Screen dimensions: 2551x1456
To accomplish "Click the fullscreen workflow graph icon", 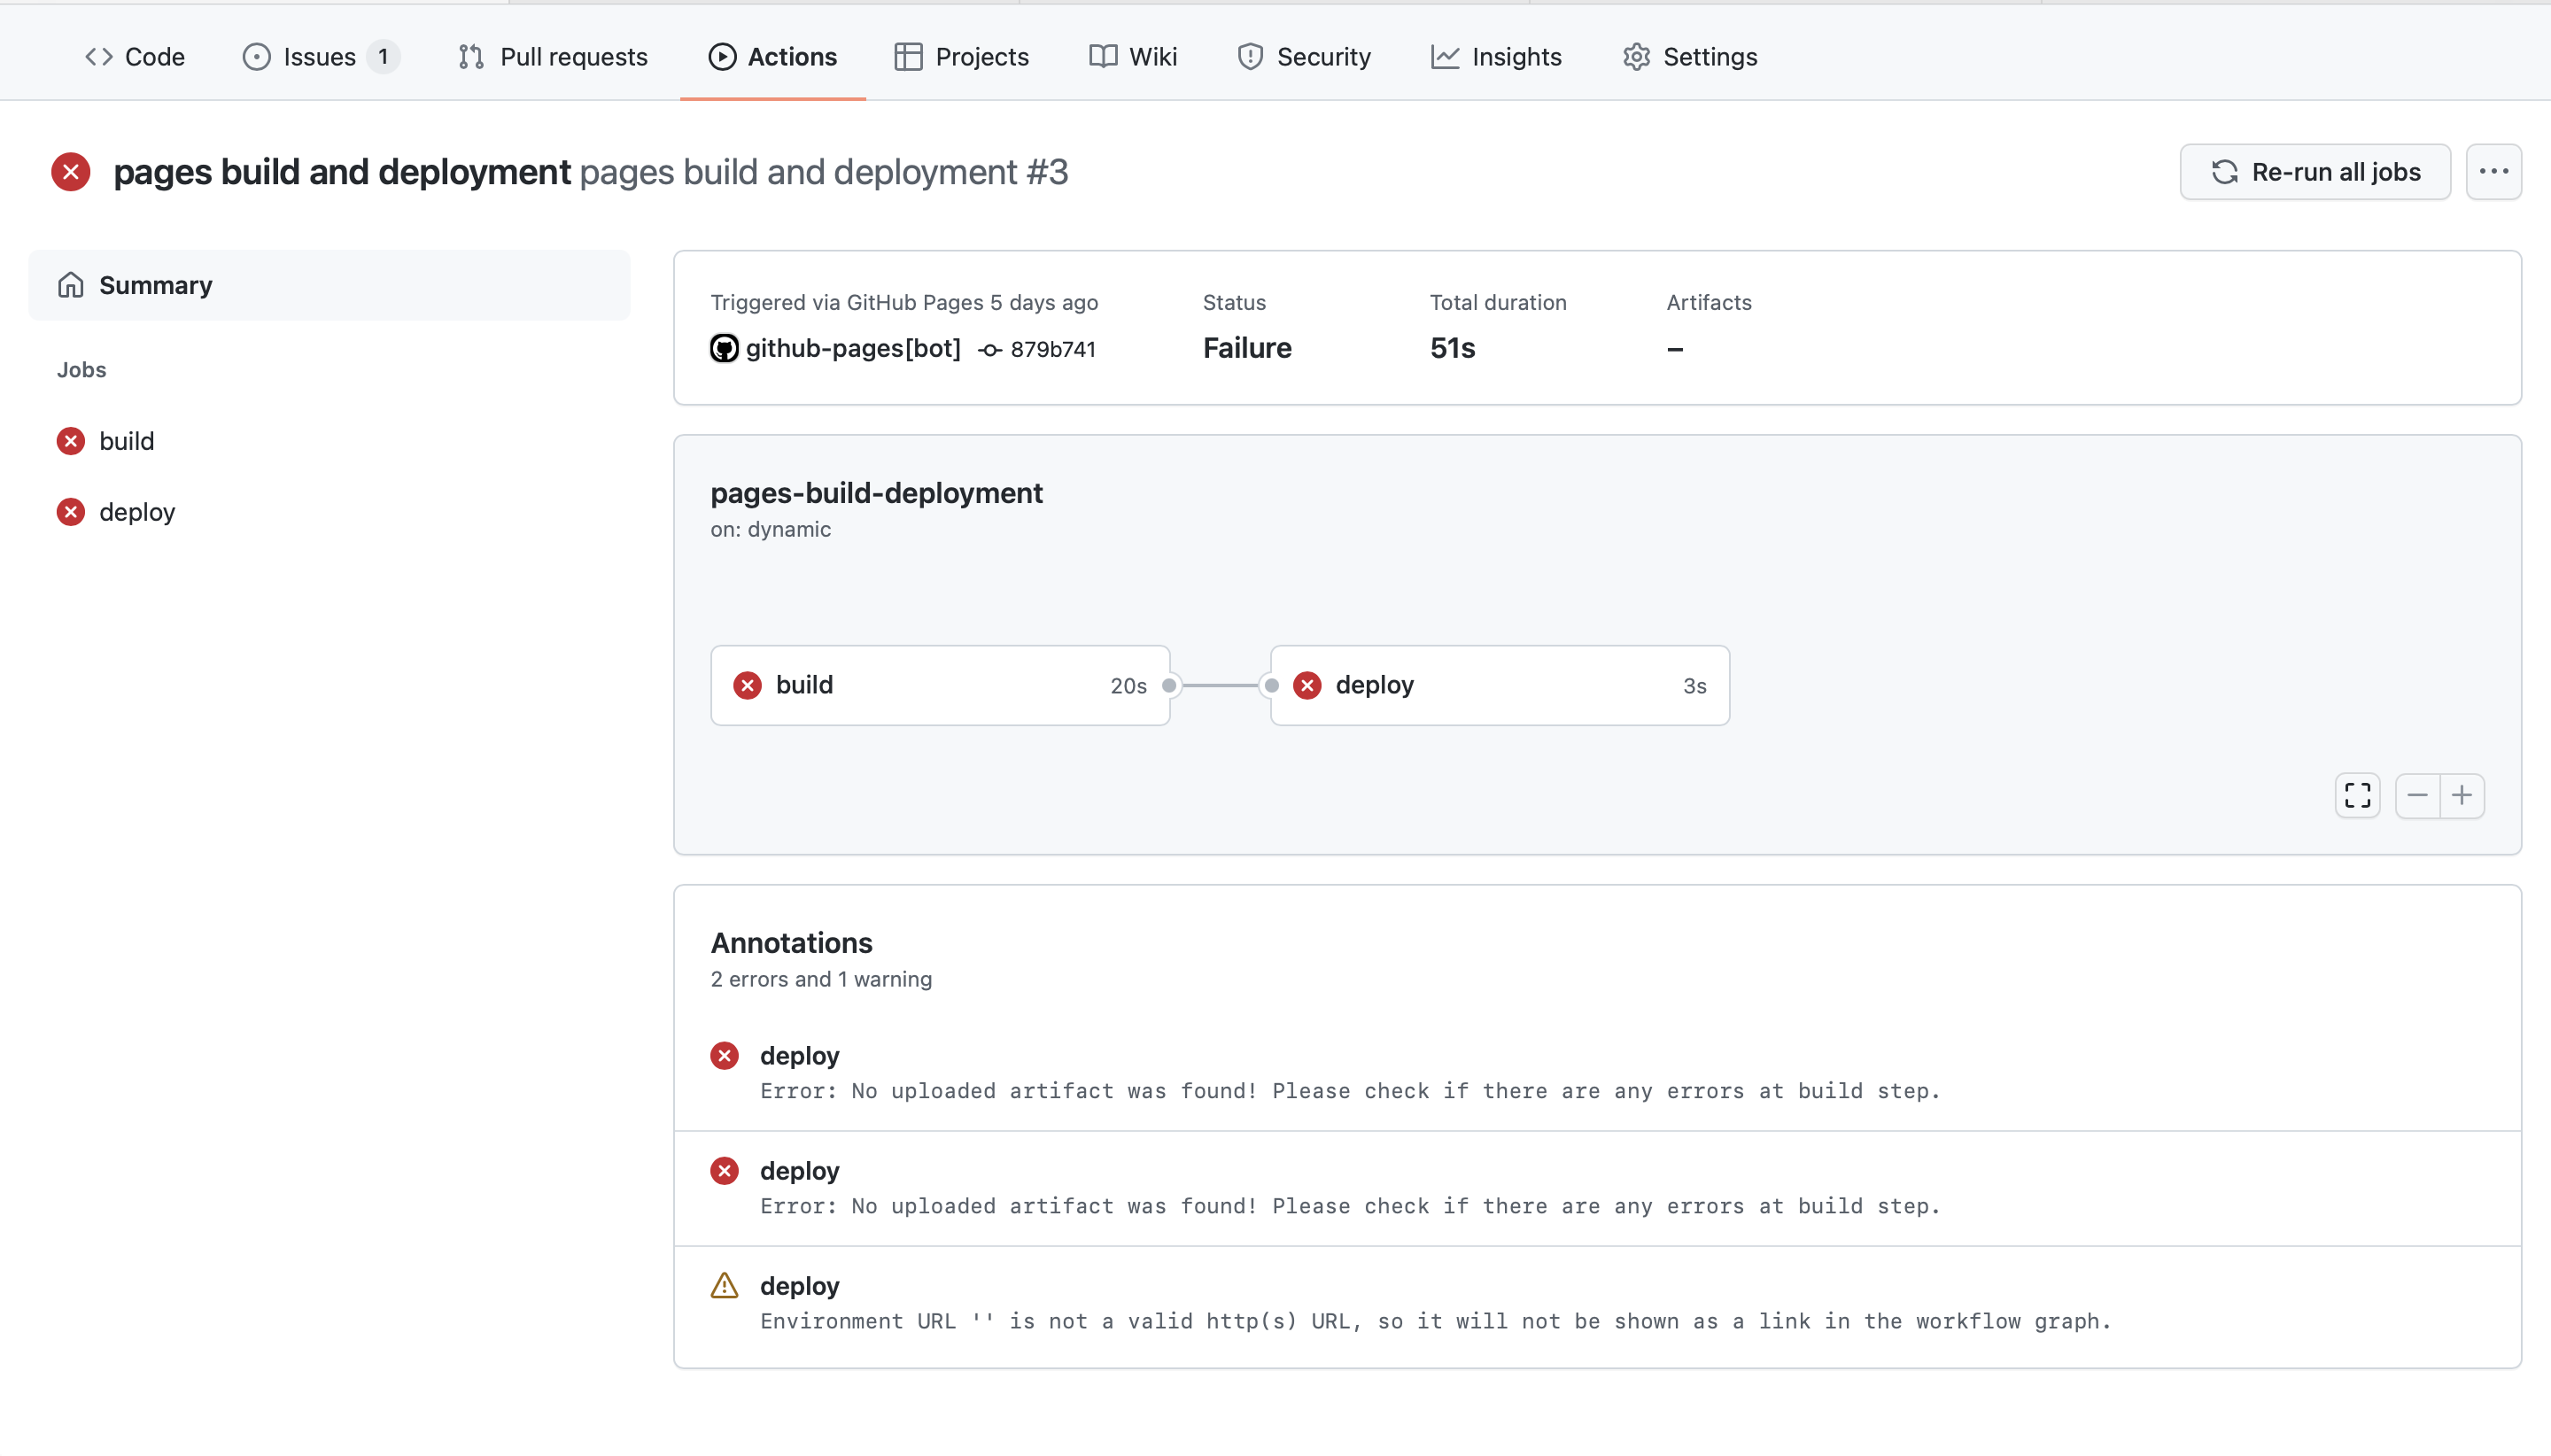I will 2357,795.
